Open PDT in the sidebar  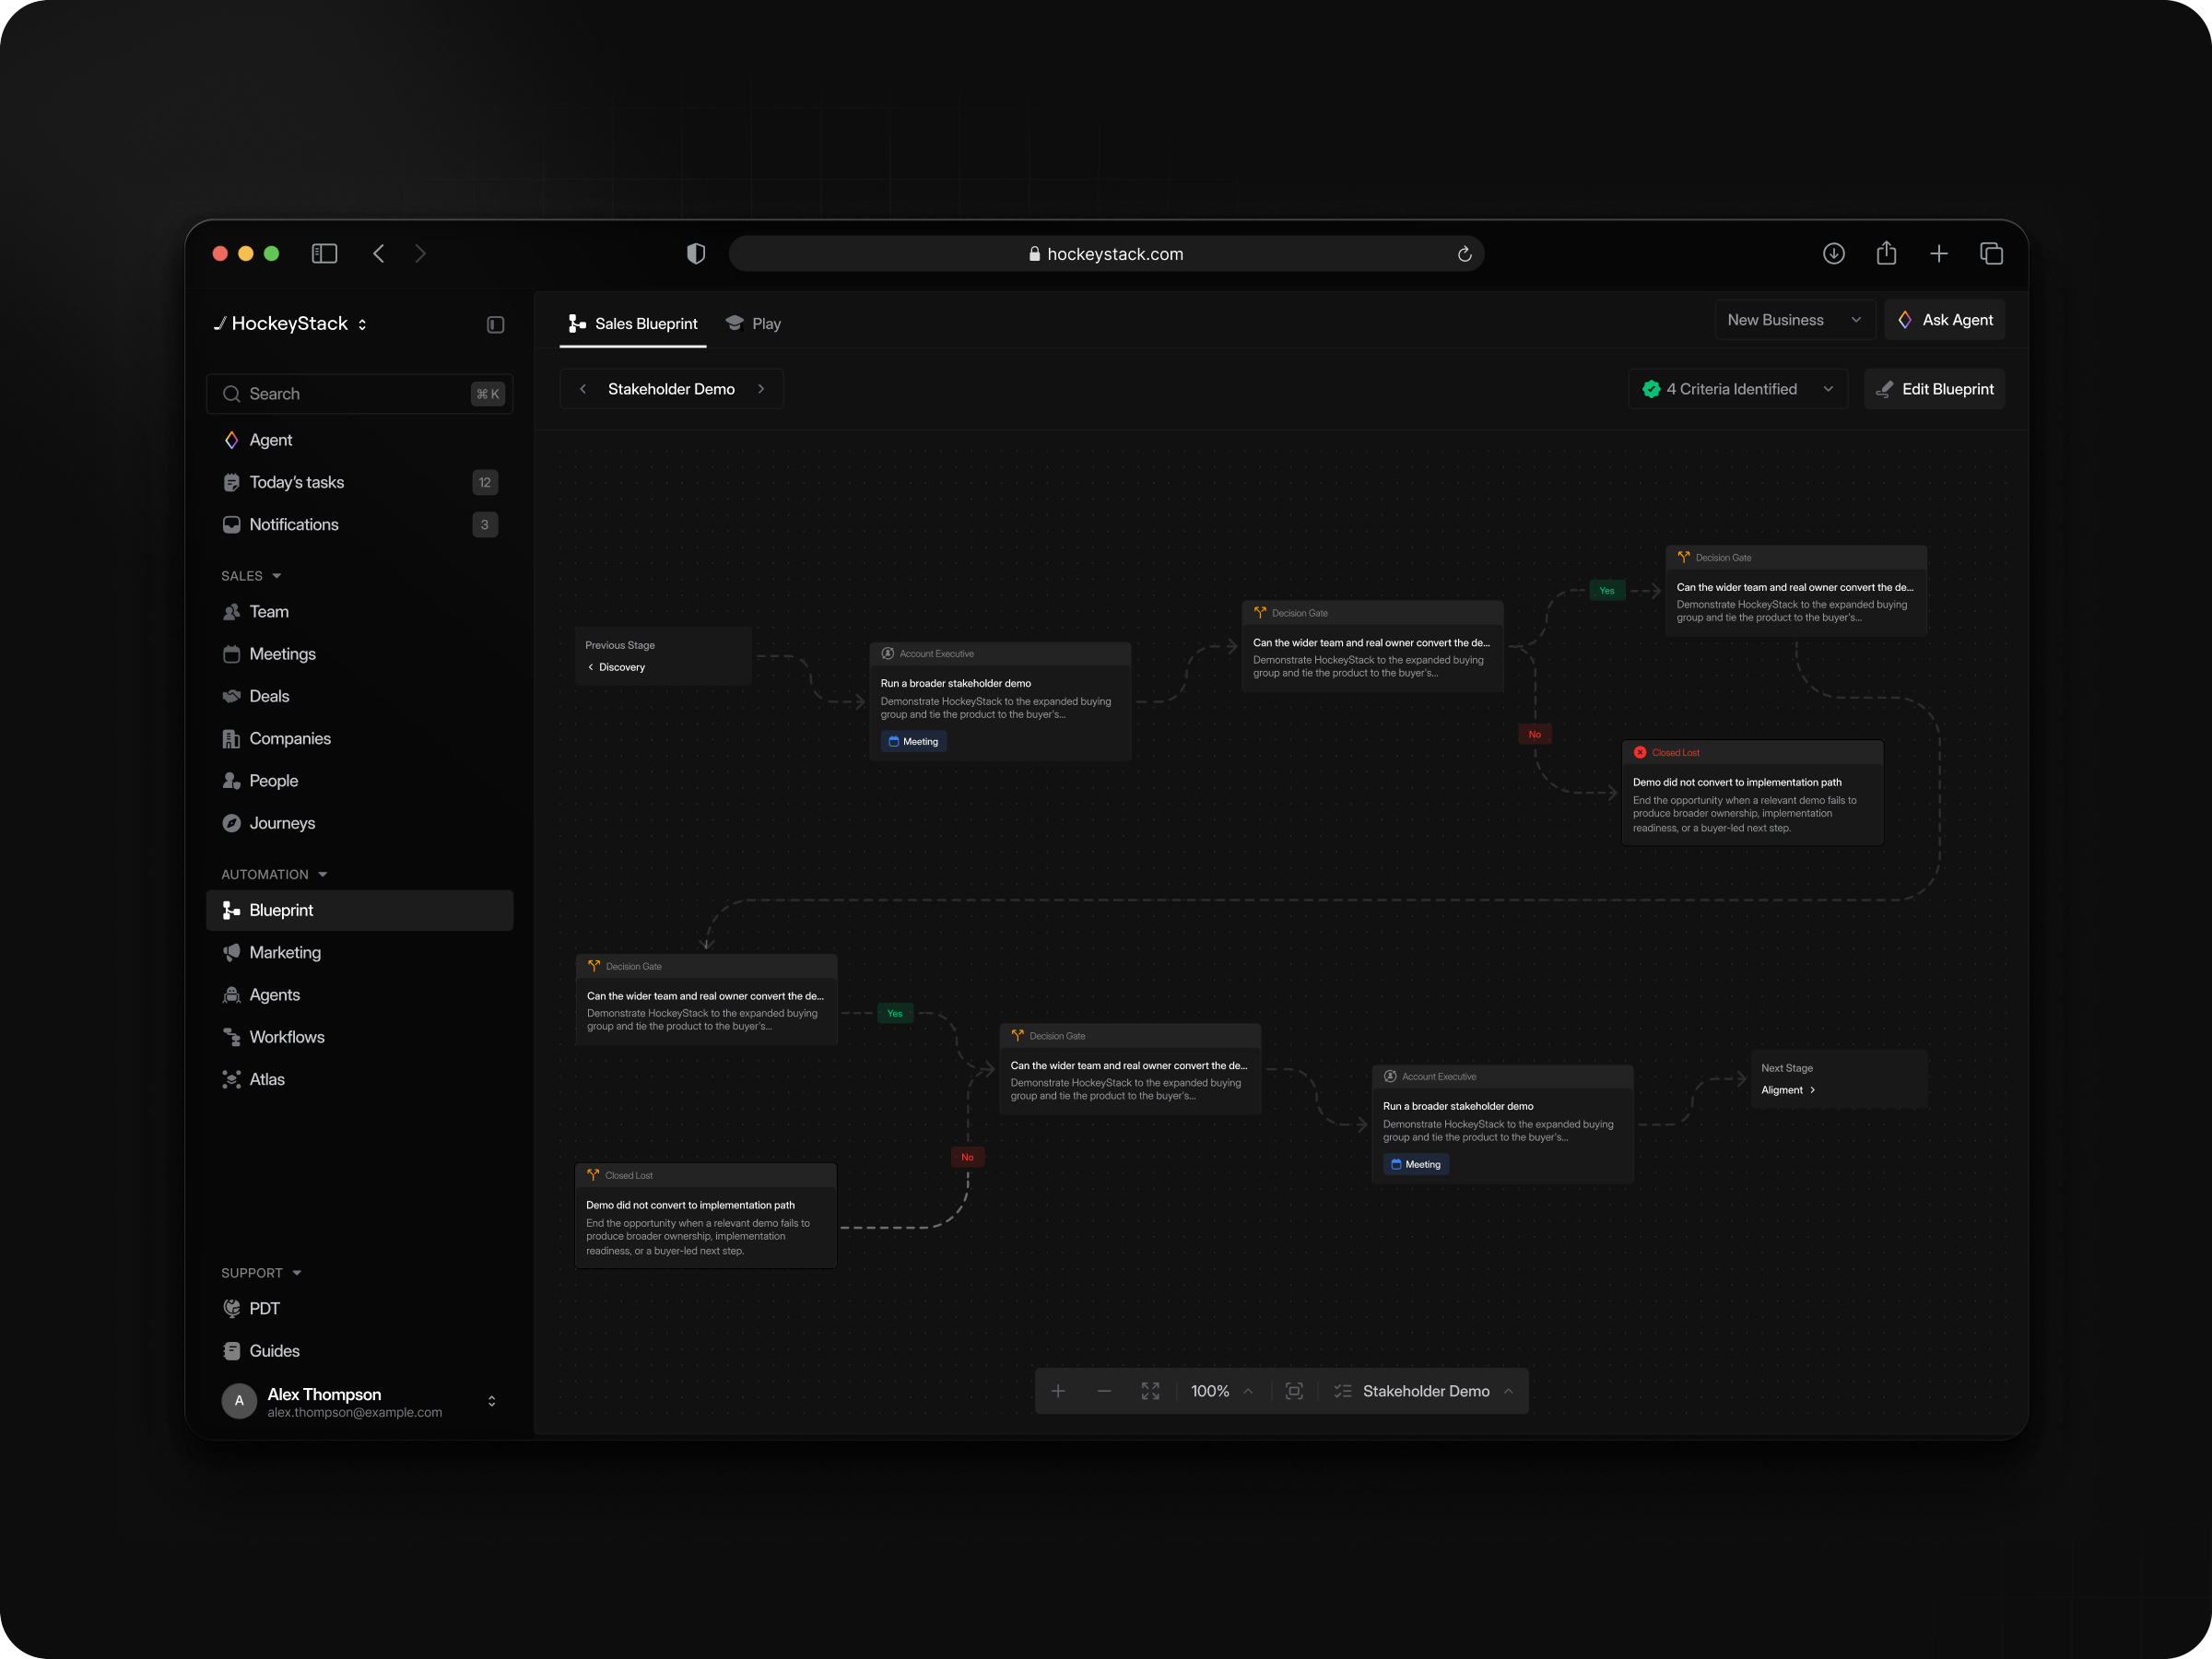tap(360, 1308)
